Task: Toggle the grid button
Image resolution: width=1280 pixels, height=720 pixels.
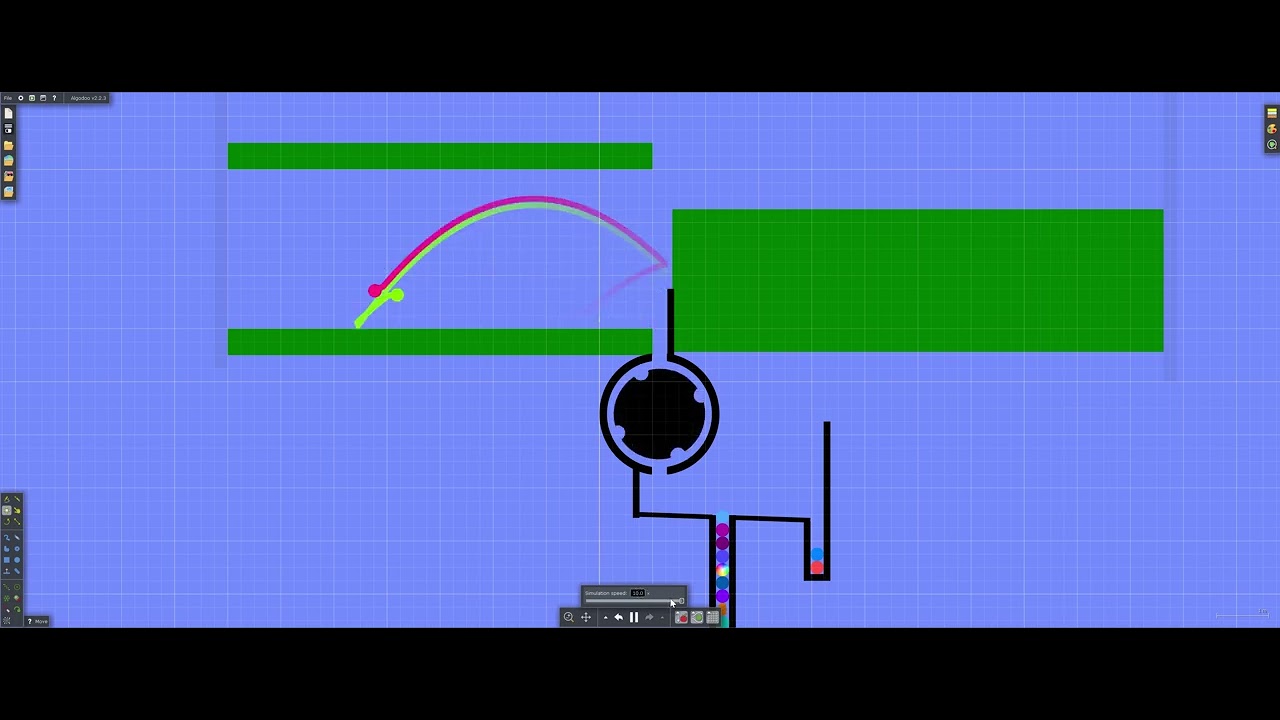Action: pos(713,617)
